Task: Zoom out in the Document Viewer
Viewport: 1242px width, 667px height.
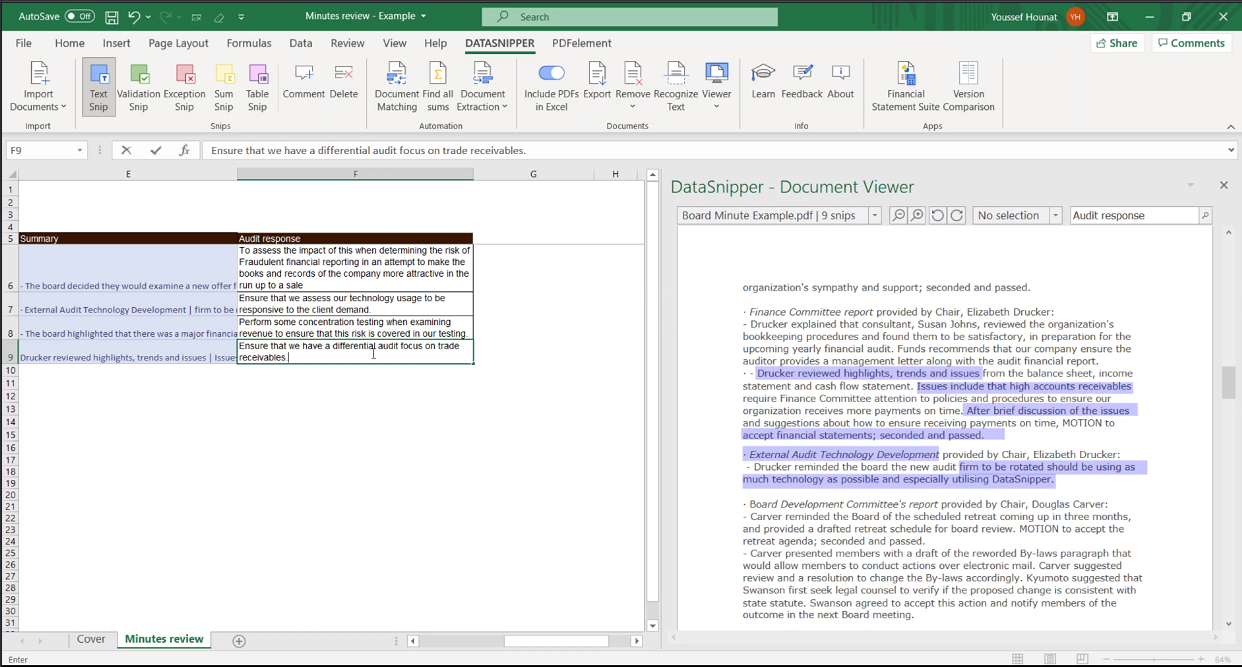Action: [x=898, y=216]
